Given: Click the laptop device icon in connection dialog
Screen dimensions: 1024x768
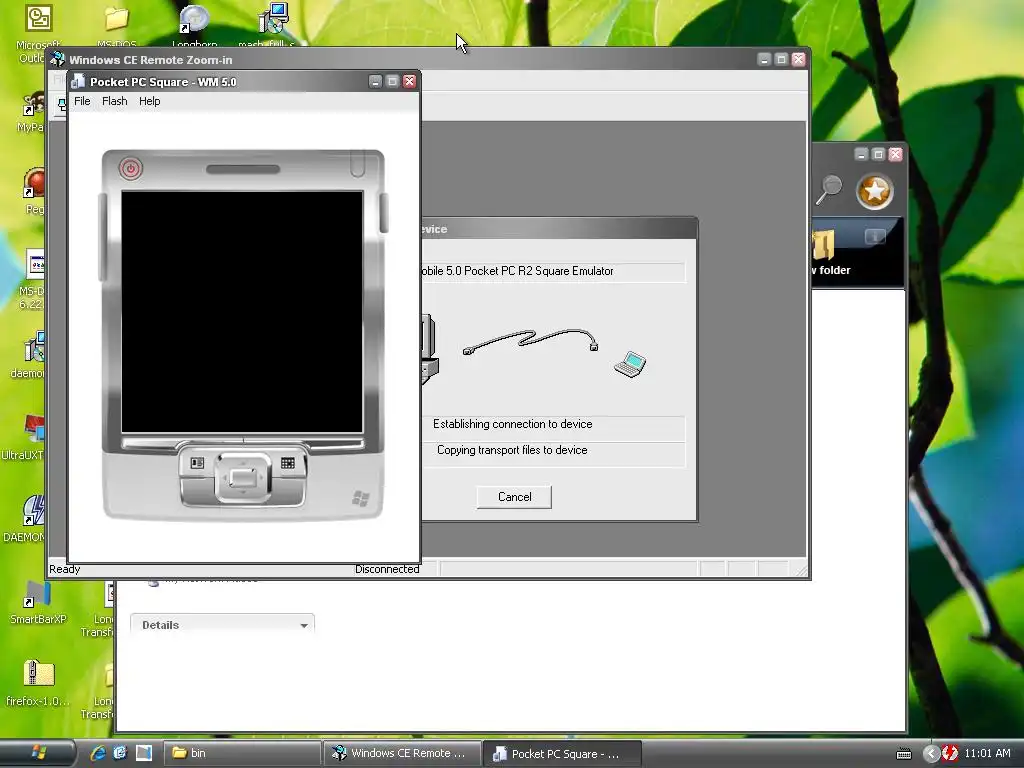Looking at the screenshot, I should (630, 364).
